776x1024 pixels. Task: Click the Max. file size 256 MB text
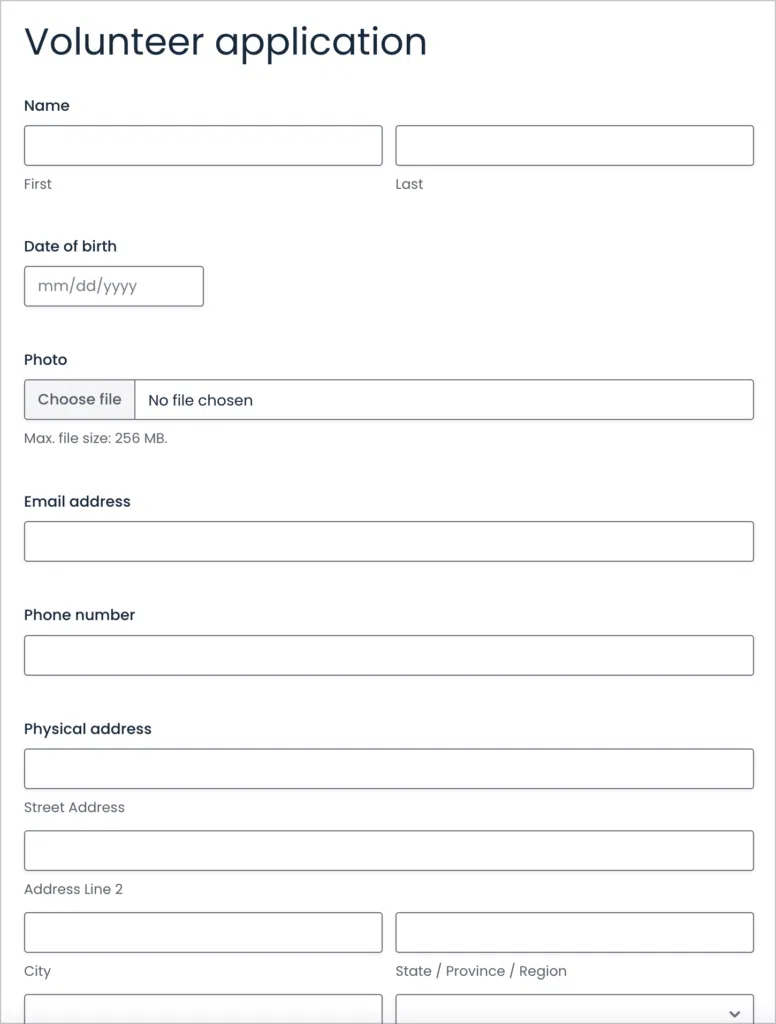(x=95, y=438)
